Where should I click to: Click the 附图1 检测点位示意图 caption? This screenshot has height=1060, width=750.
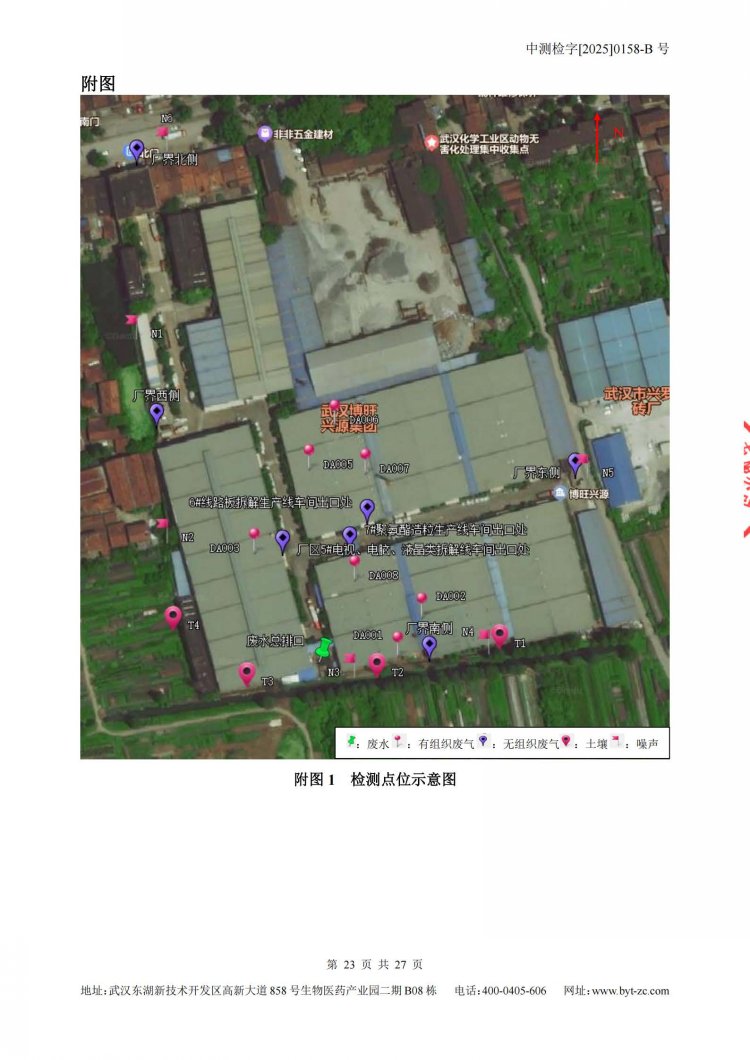[375, 779]
